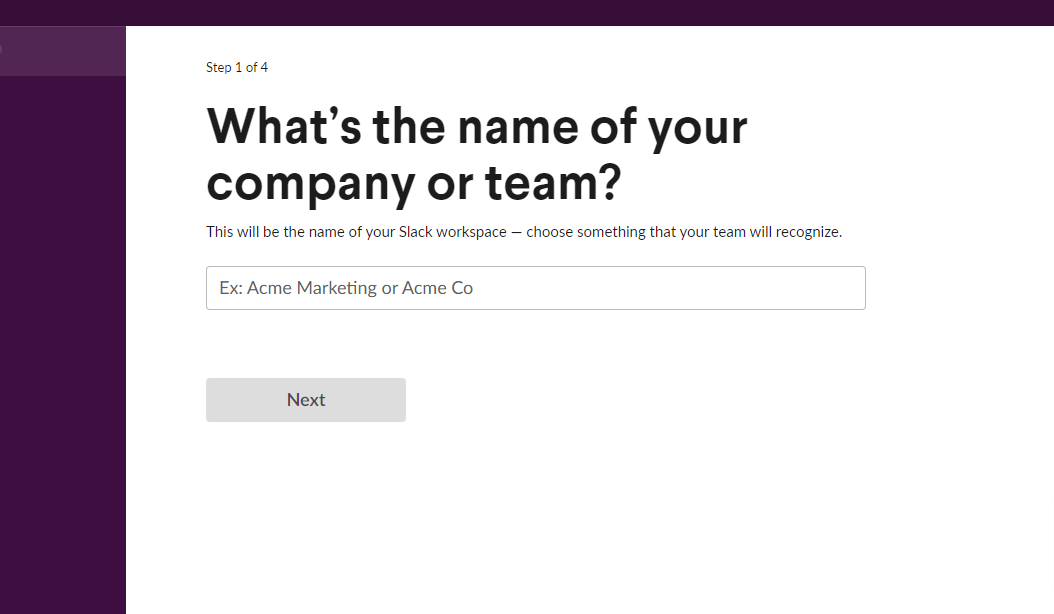Click the word "Slack" in the description
This screenshot has height=614, width=1054.
[x=416, y=232]
